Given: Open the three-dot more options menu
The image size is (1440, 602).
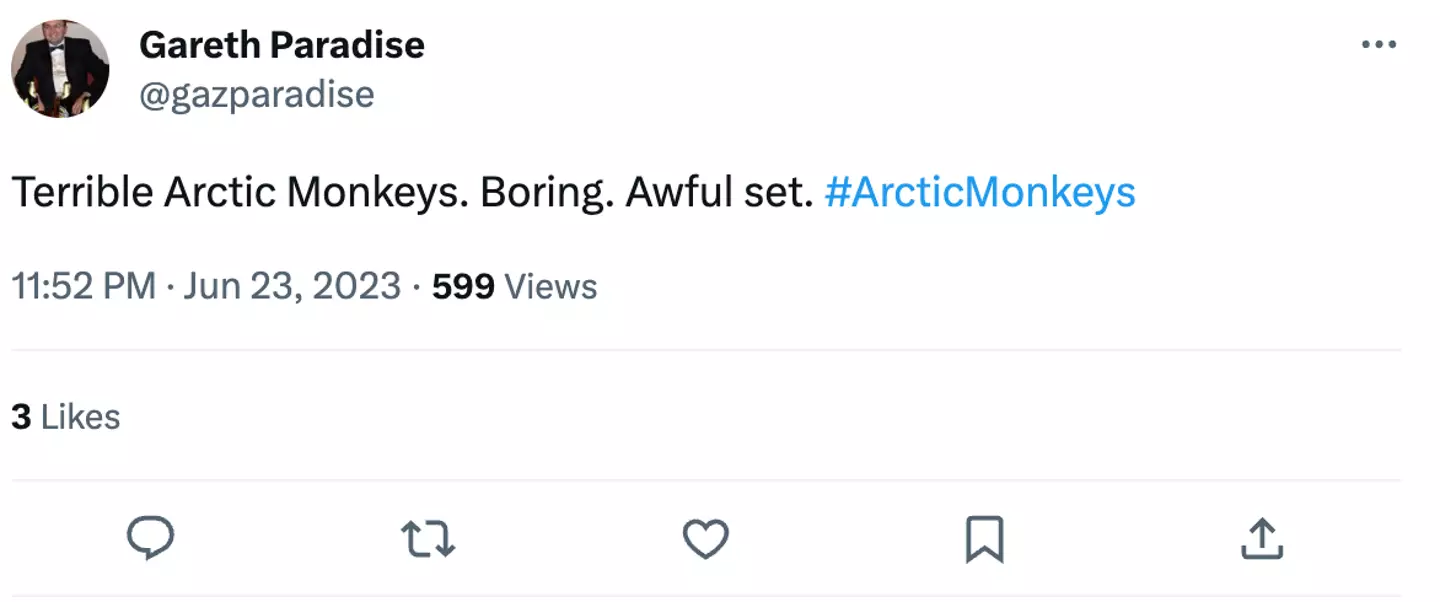Looking at the screenshot, I should point(1379,45).
